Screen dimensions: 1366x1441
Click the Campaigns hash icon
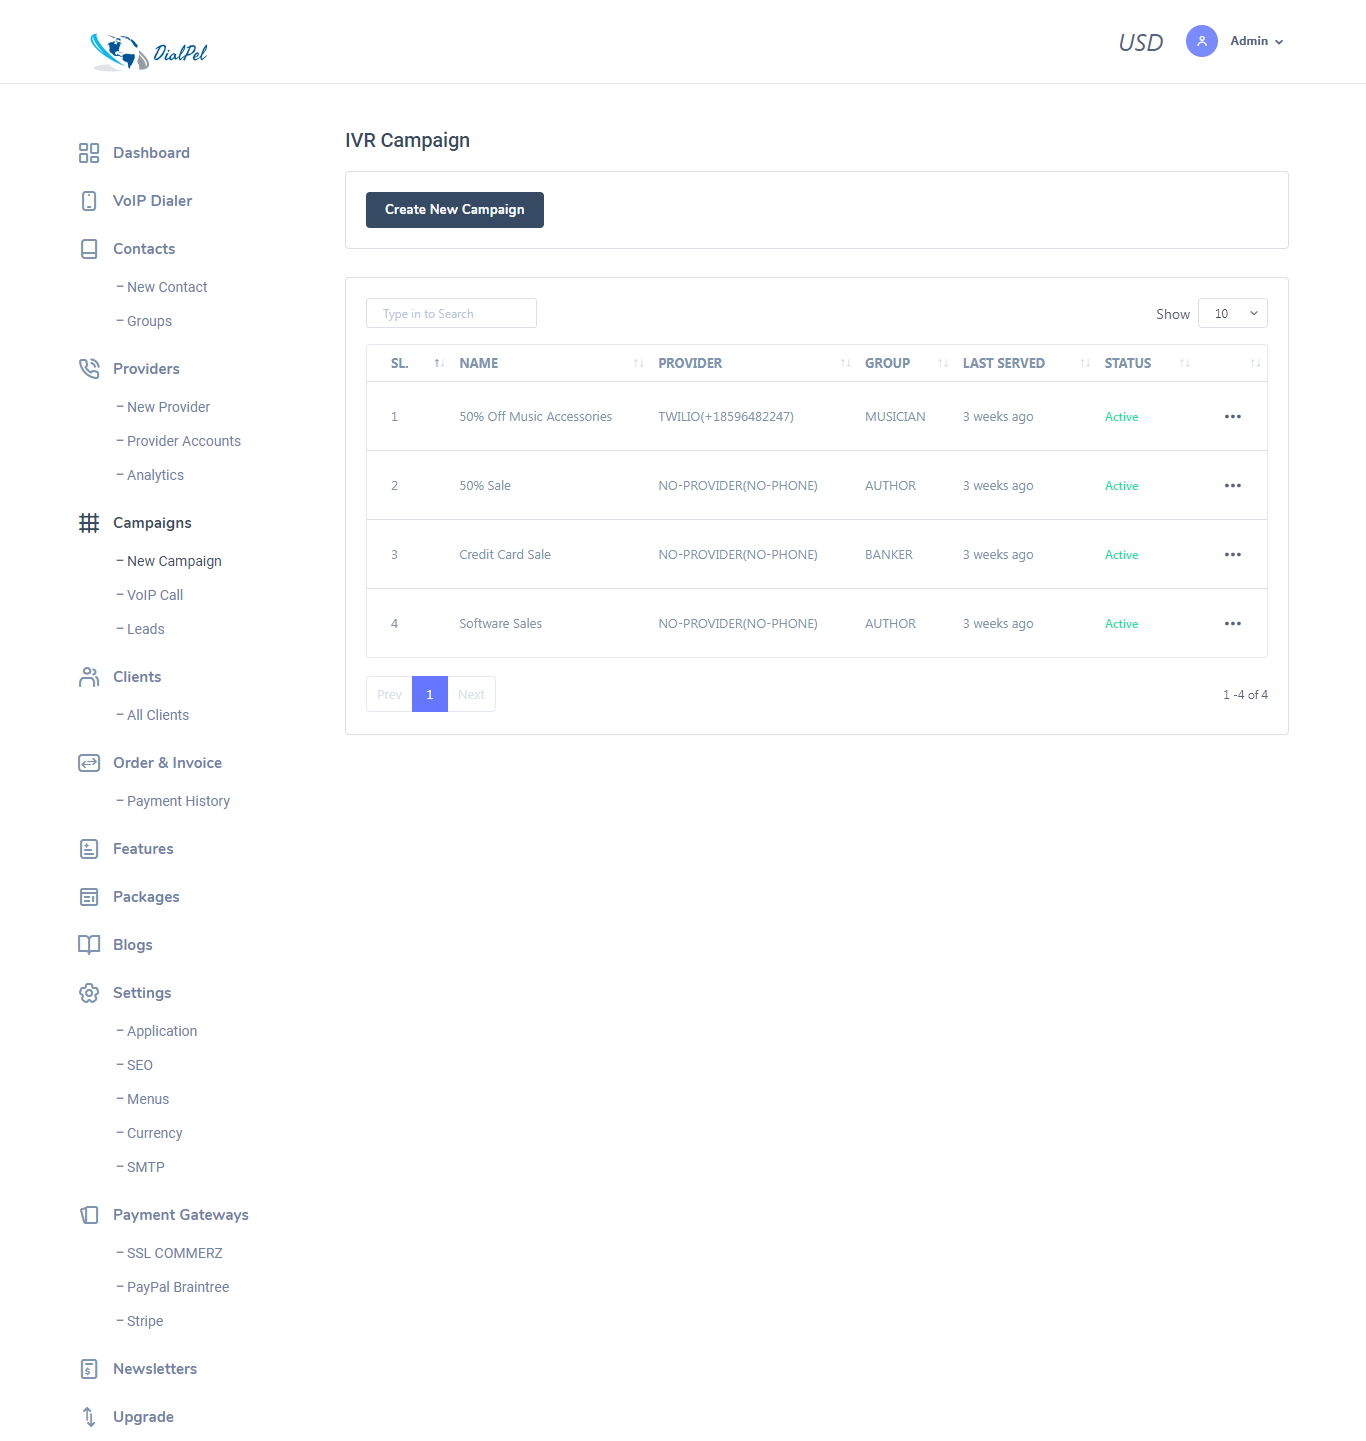[x=89, y=523]
